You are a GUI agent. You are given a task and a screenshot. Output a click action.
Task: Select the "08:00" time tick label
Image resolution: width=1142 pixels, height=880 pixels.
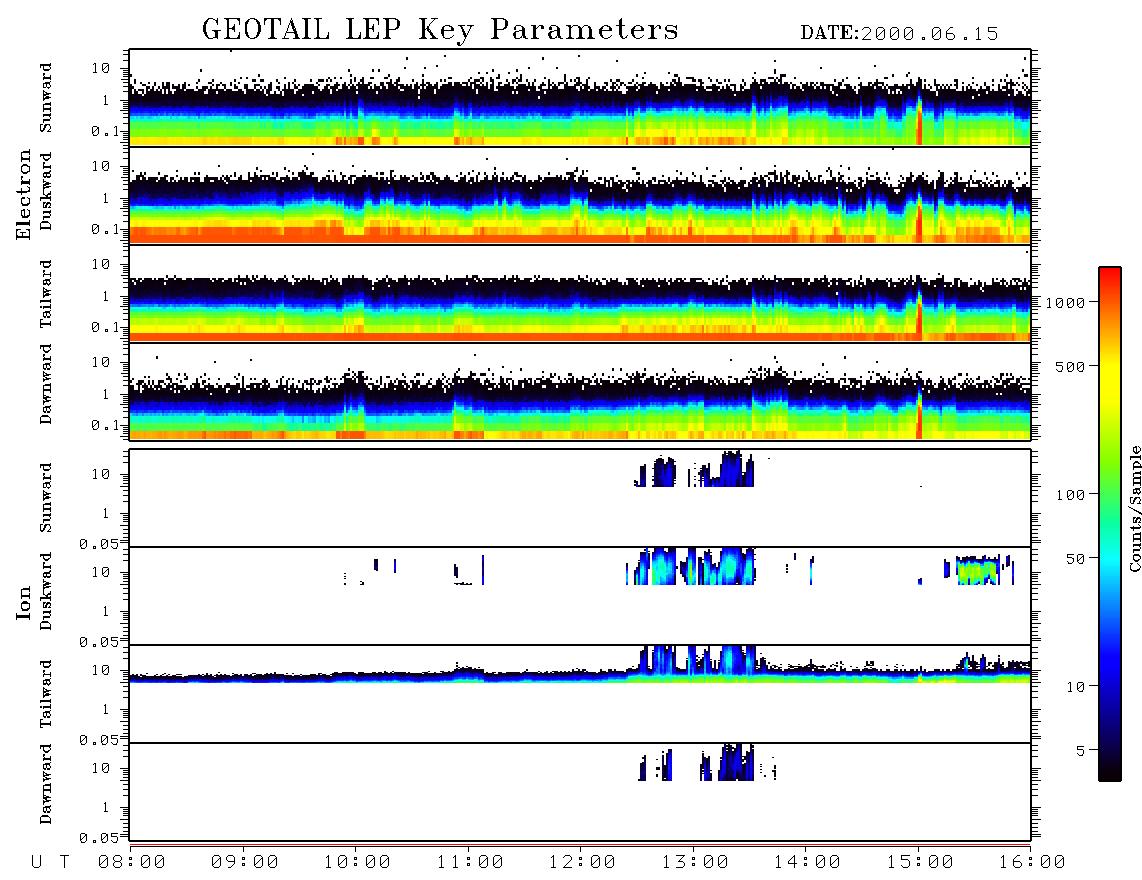132,863
